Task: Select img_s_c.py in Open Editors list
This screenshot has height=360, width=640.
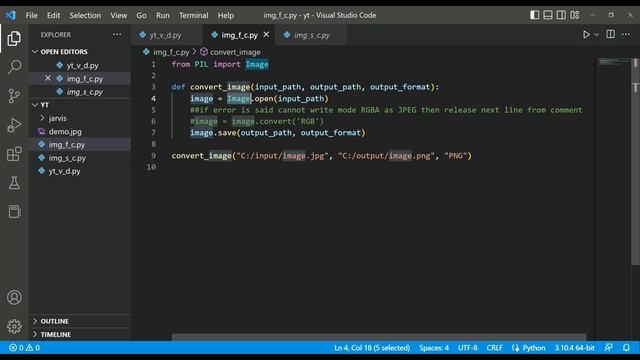Action: pos(84,92)
